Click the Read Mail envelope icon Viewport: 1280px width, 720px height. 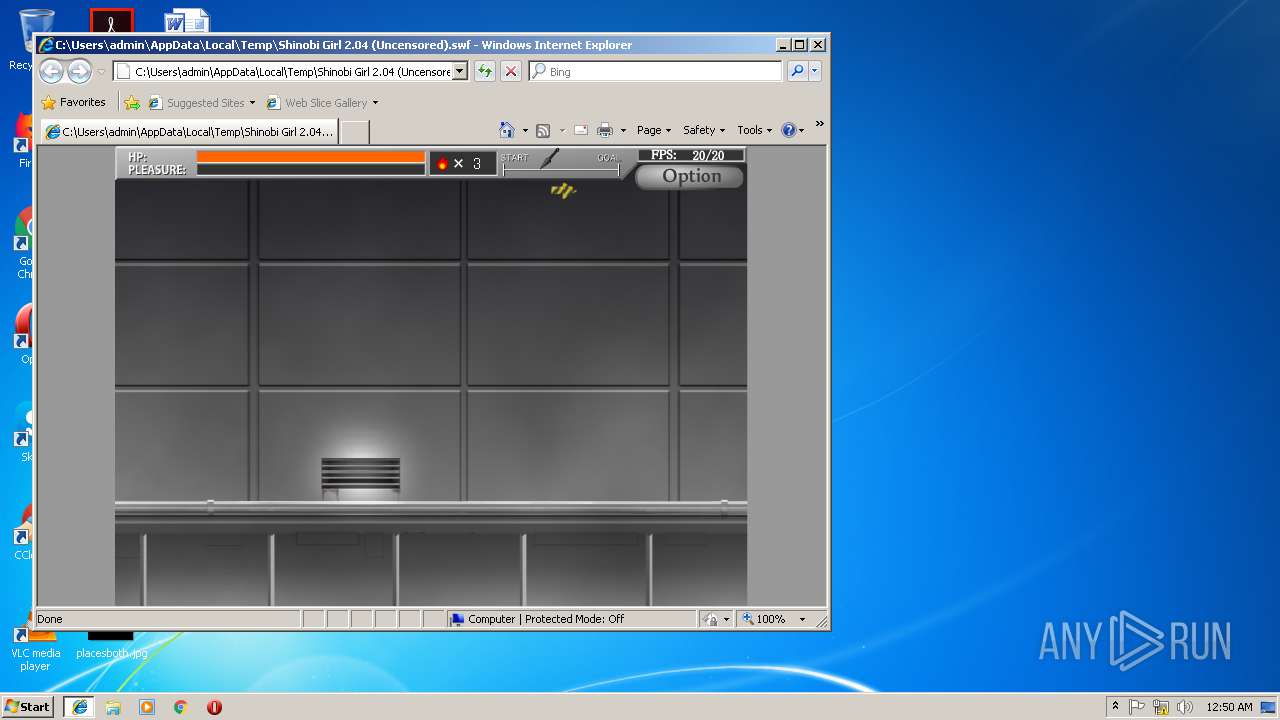coord(580,130)
